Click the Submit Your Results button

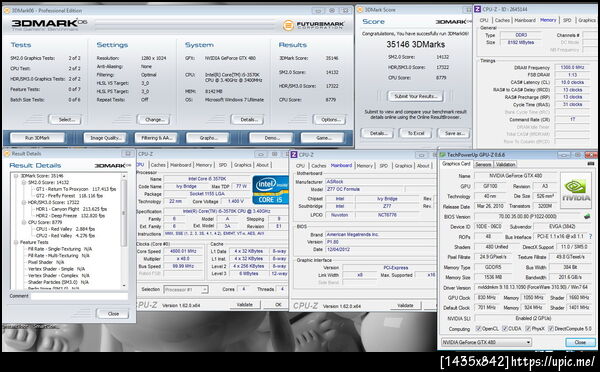coord(416,96)
